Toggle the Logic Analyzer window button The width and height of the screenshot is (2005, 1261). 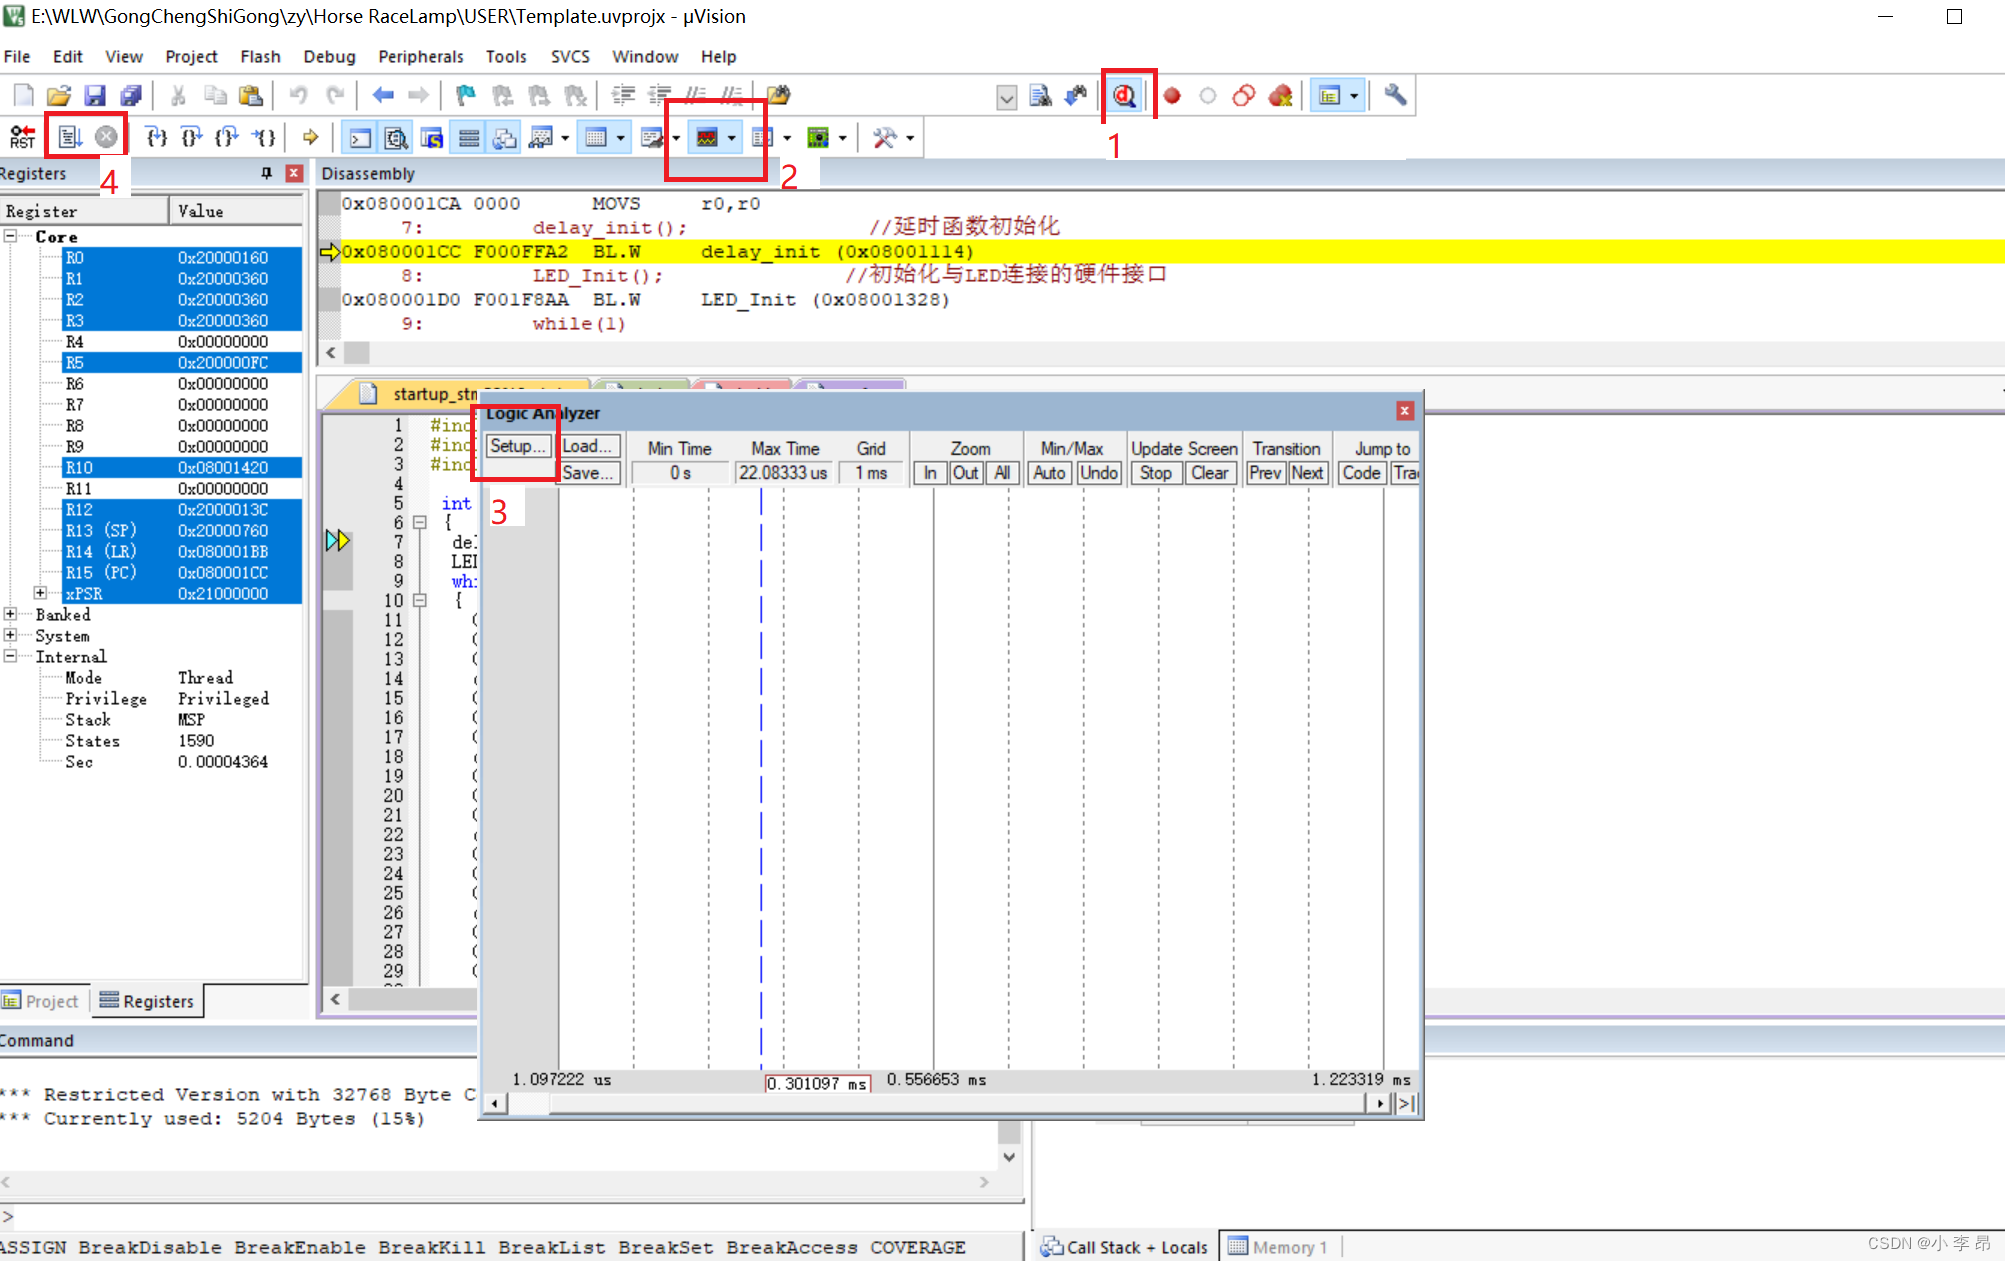[x=707, y=138]
